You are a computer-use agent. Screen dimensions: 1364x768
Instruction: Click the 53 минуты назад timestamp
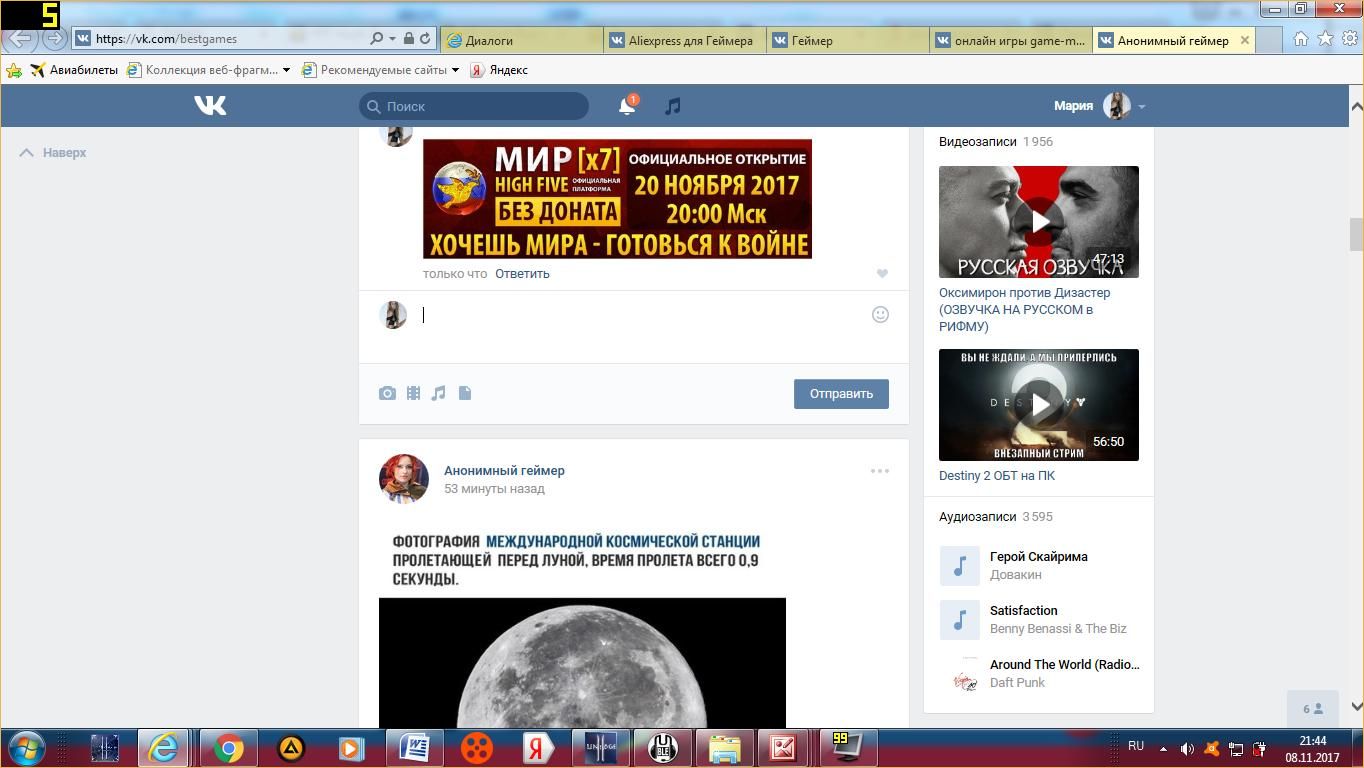coord(494,489)
